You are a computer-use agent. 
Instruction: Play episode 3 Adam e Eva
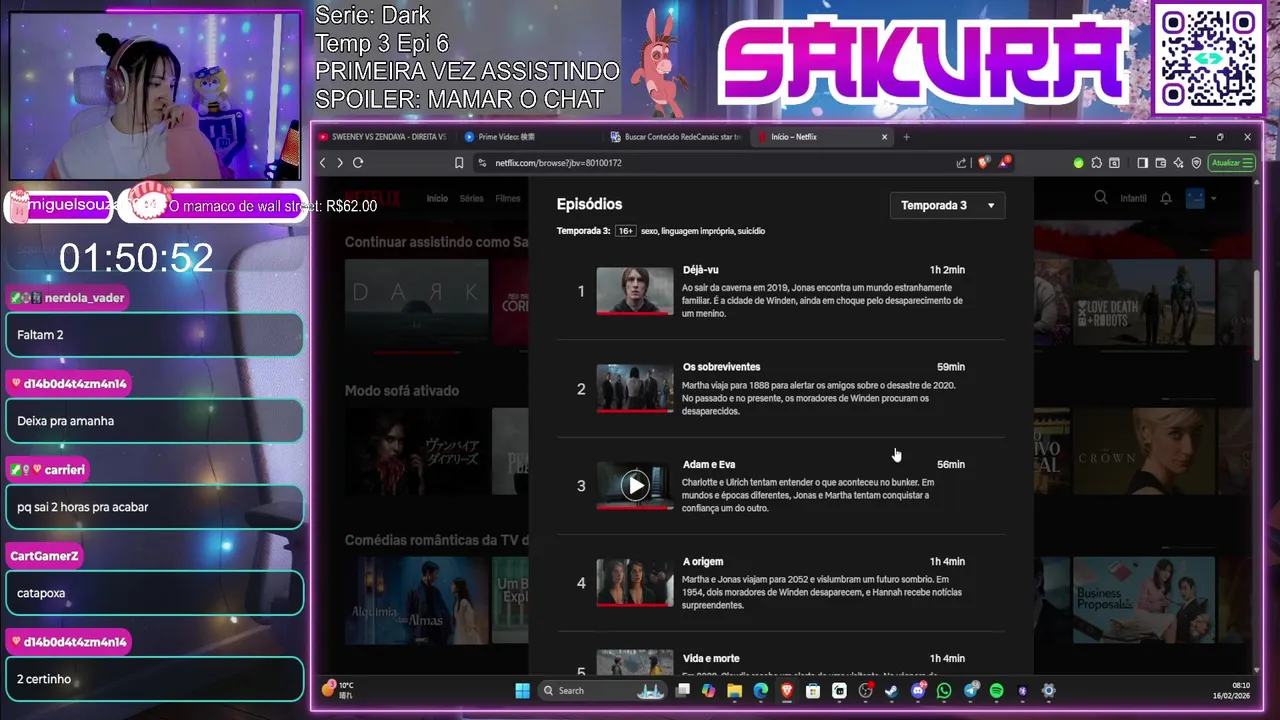635,486
